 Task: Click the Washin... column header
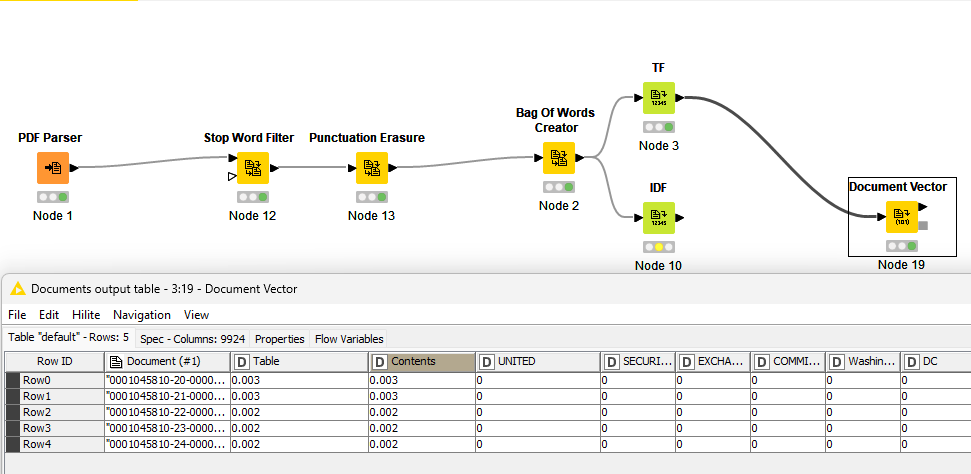(863, 361)
